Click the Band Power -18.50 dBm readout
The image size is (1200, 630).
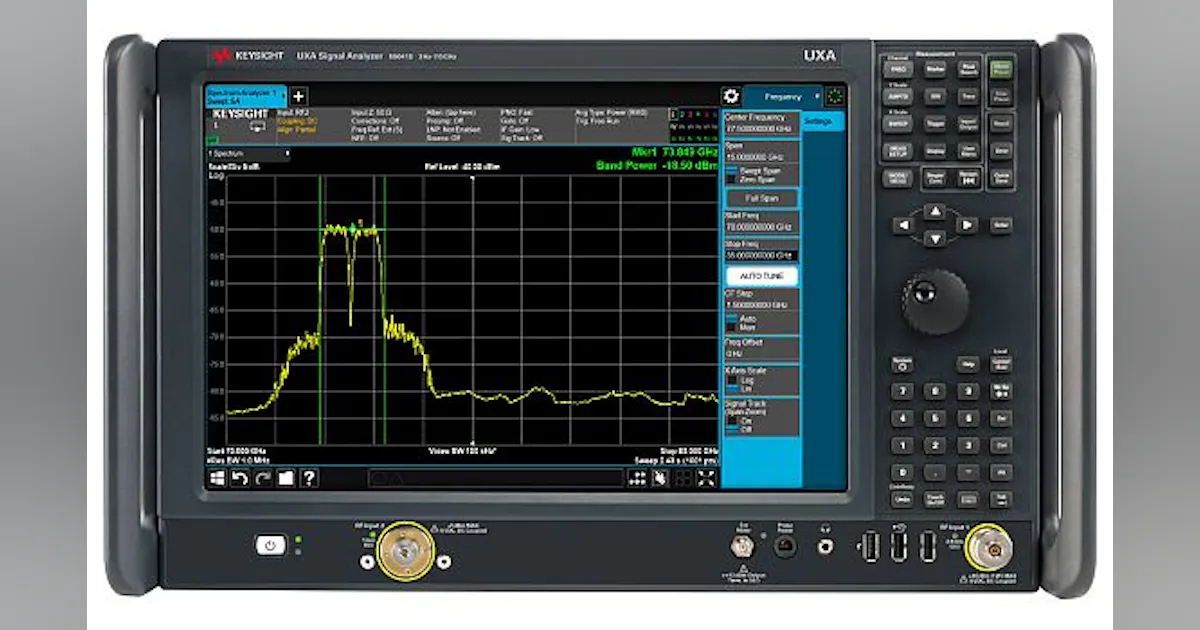(x=657, y=165)
